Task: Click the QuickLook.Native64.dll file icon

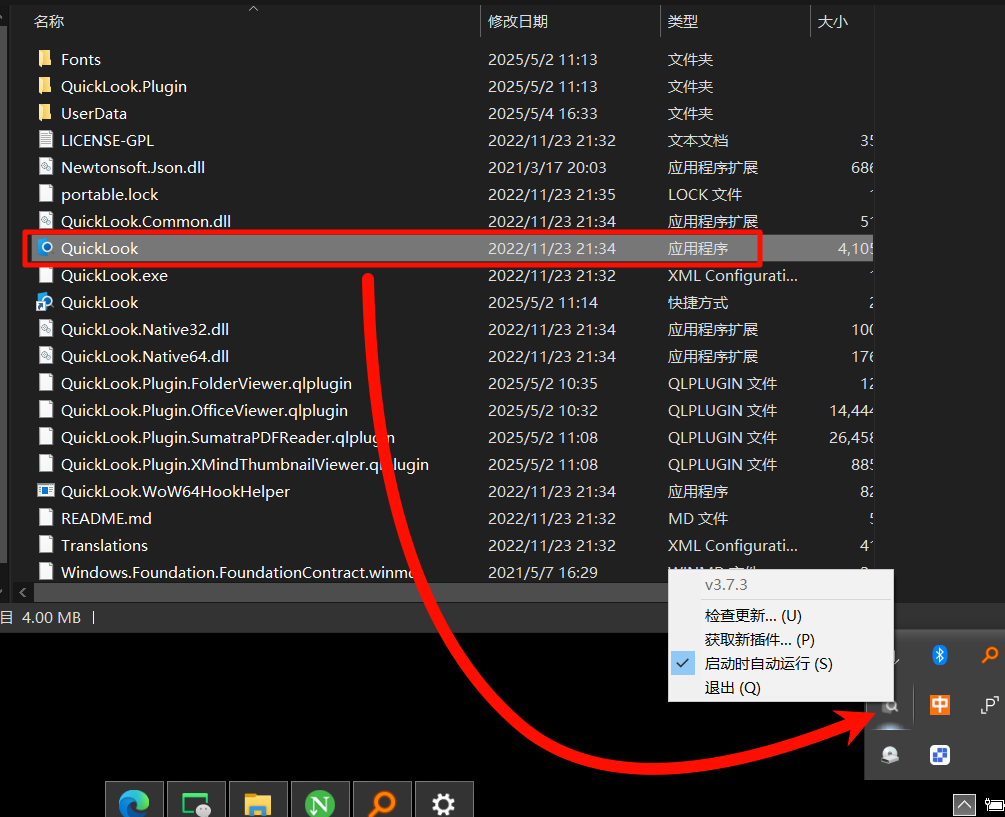Action: [x=46, y=356]
